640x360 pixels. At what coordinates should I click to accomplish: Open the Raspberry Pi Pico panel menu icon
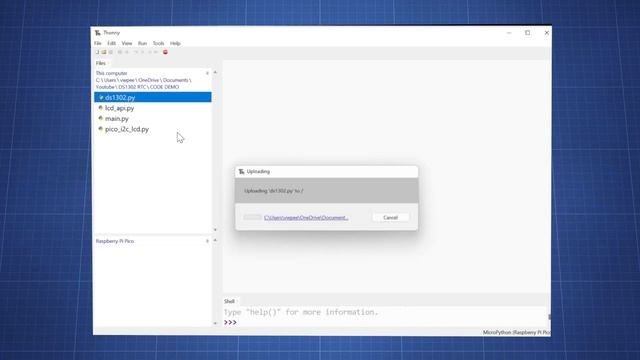(x=207, y=241)
